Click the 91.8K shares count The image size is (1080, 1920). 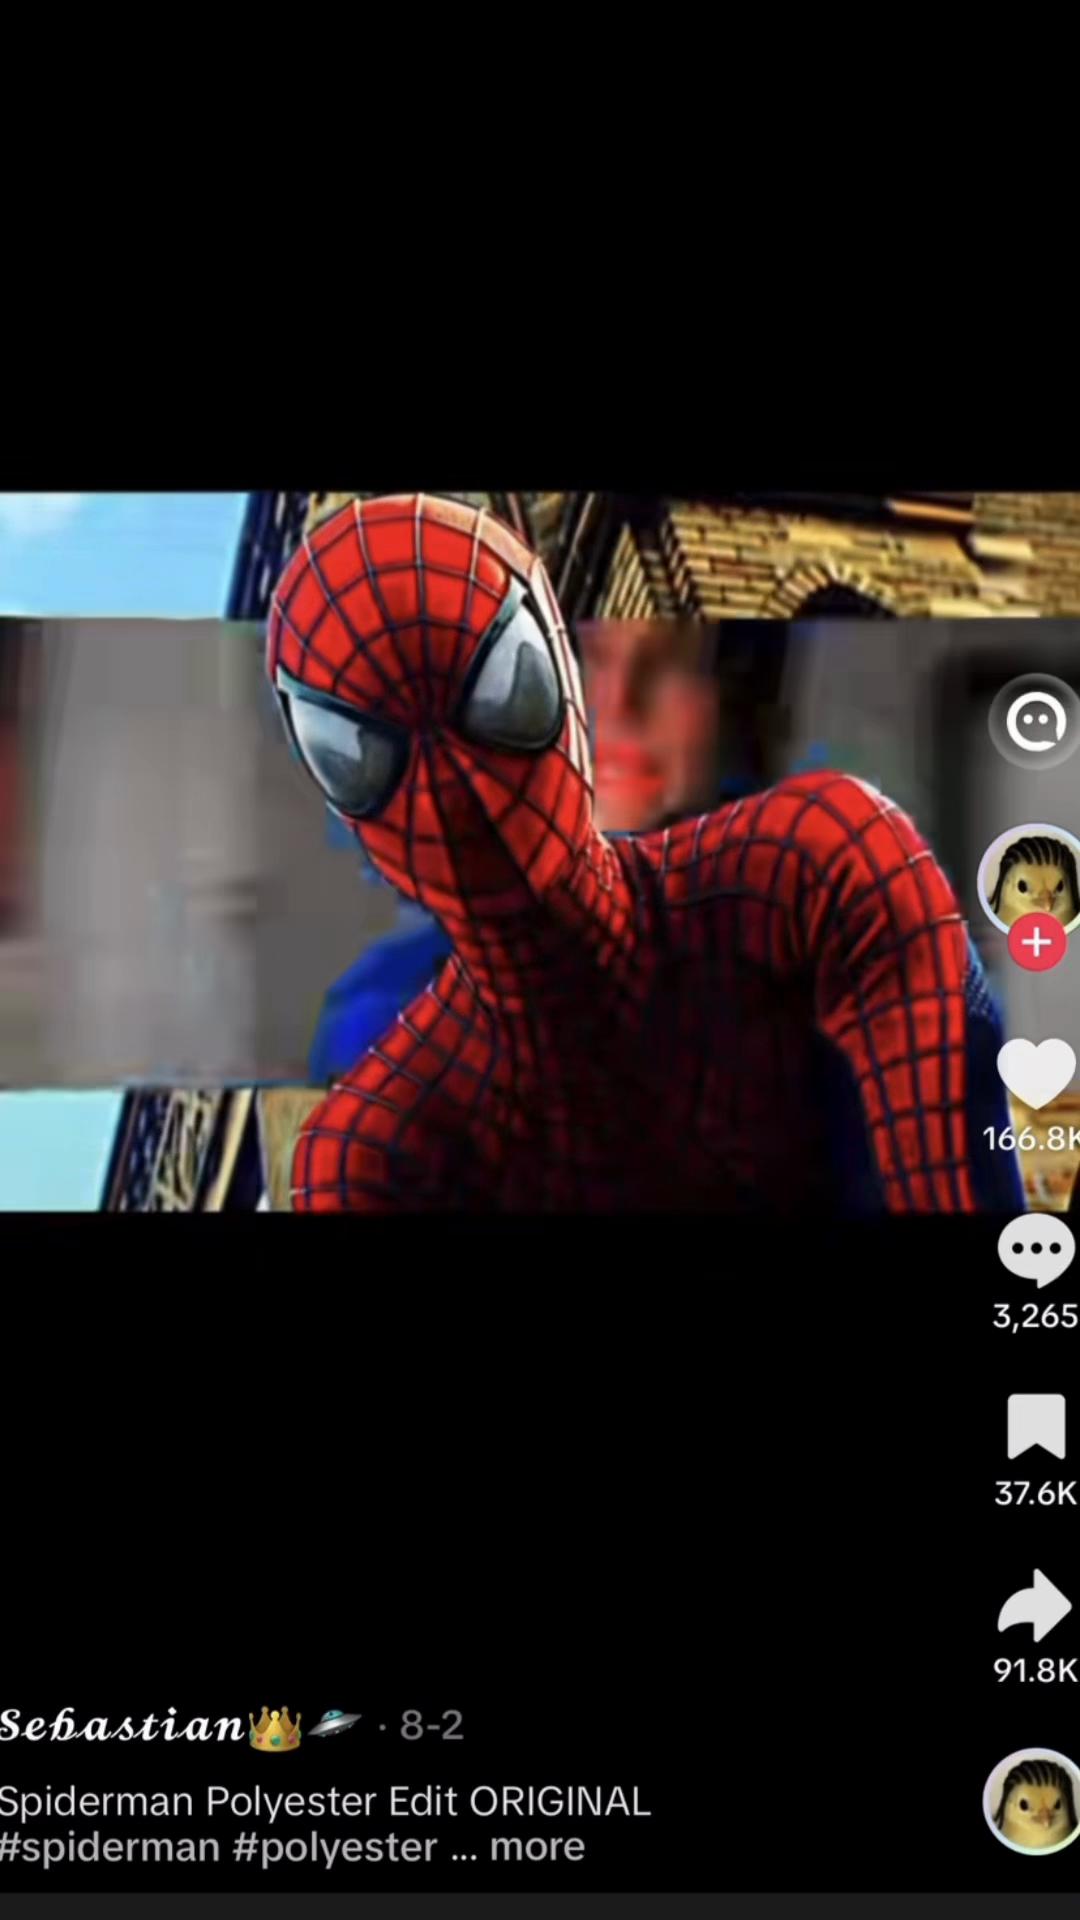pyautogui.click(x=1035, y=1669)
